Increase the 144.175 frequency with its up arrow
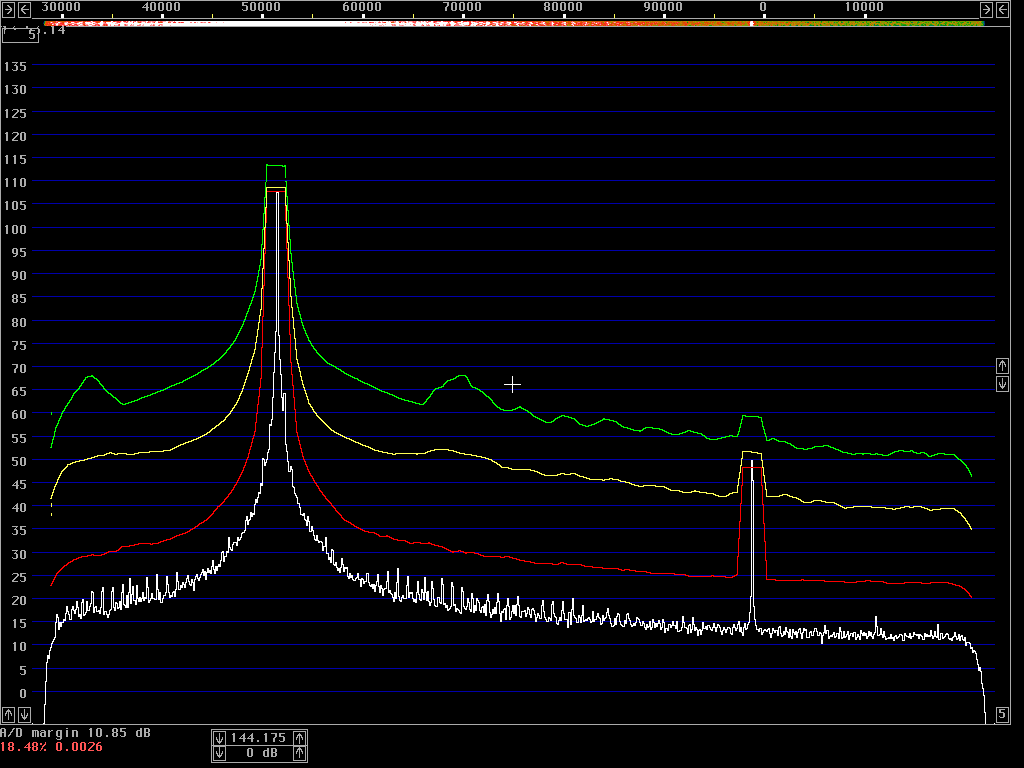This screenshot has width=1024, height=768. tap(300, 738)
